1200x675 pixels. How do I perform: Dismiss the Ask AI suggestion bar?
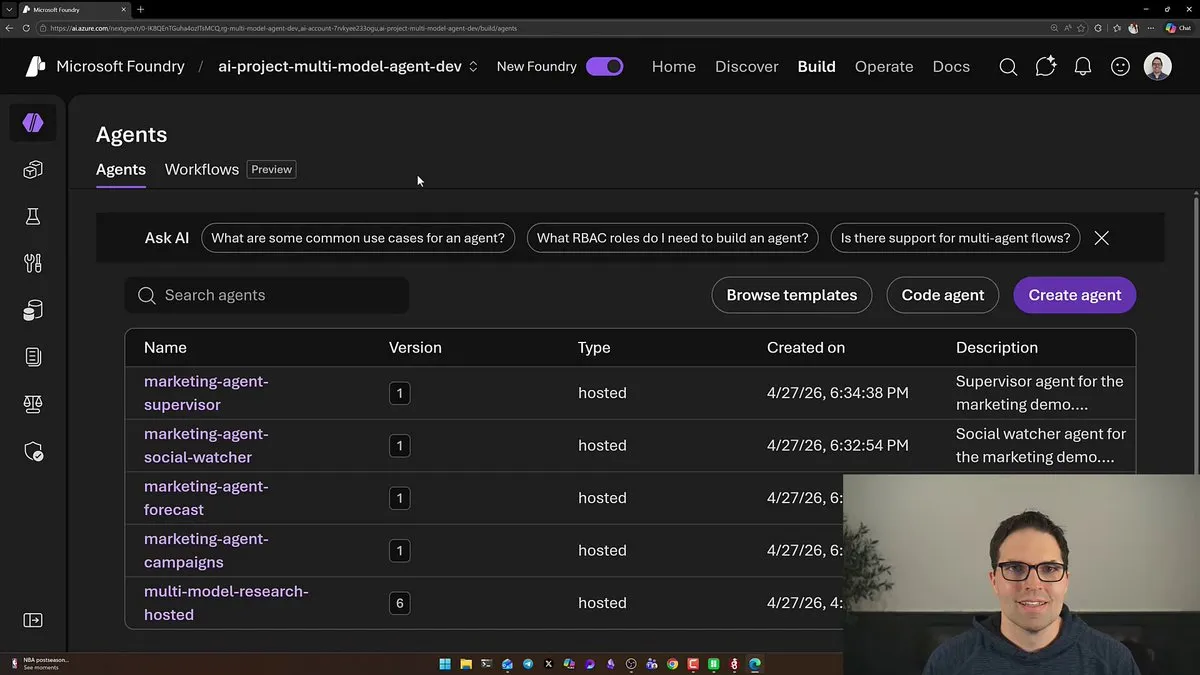click(1101, 238)
